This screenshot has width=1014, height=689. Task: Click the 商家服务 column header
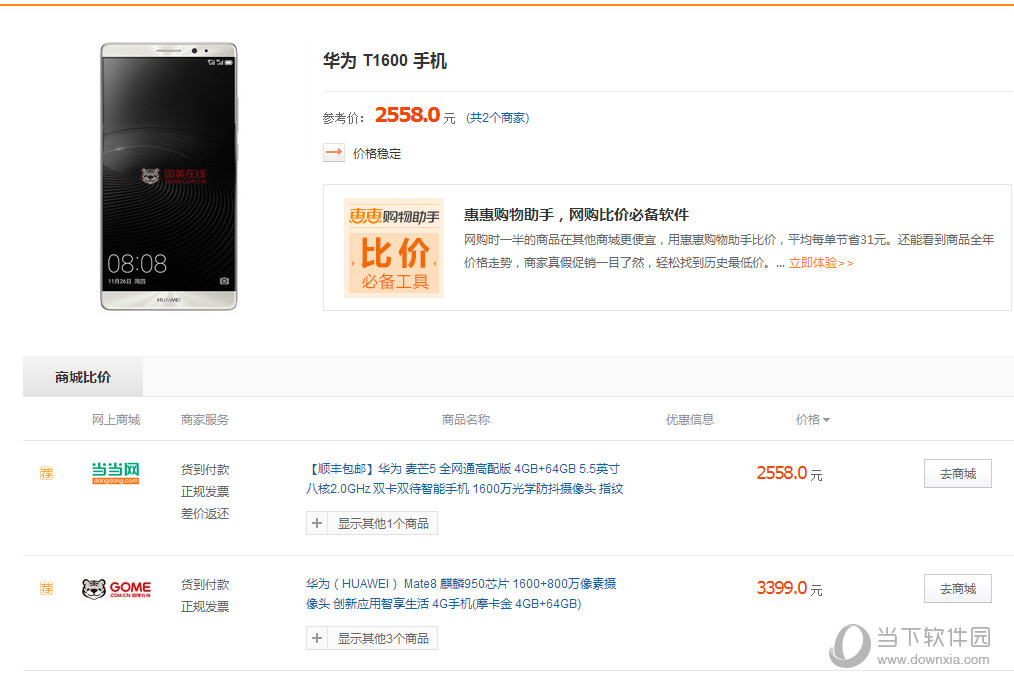[205, 419]
